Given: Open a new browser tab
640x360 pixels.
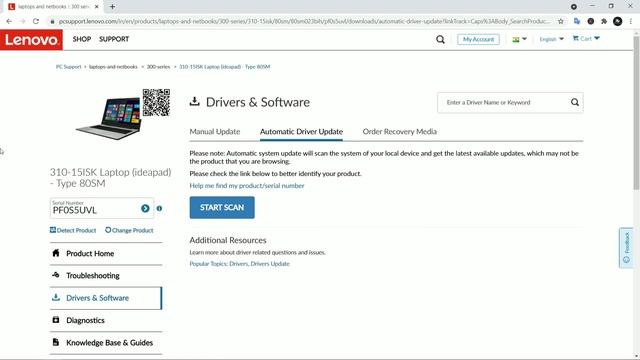Looking at the screenshot, I should [112, 7].
